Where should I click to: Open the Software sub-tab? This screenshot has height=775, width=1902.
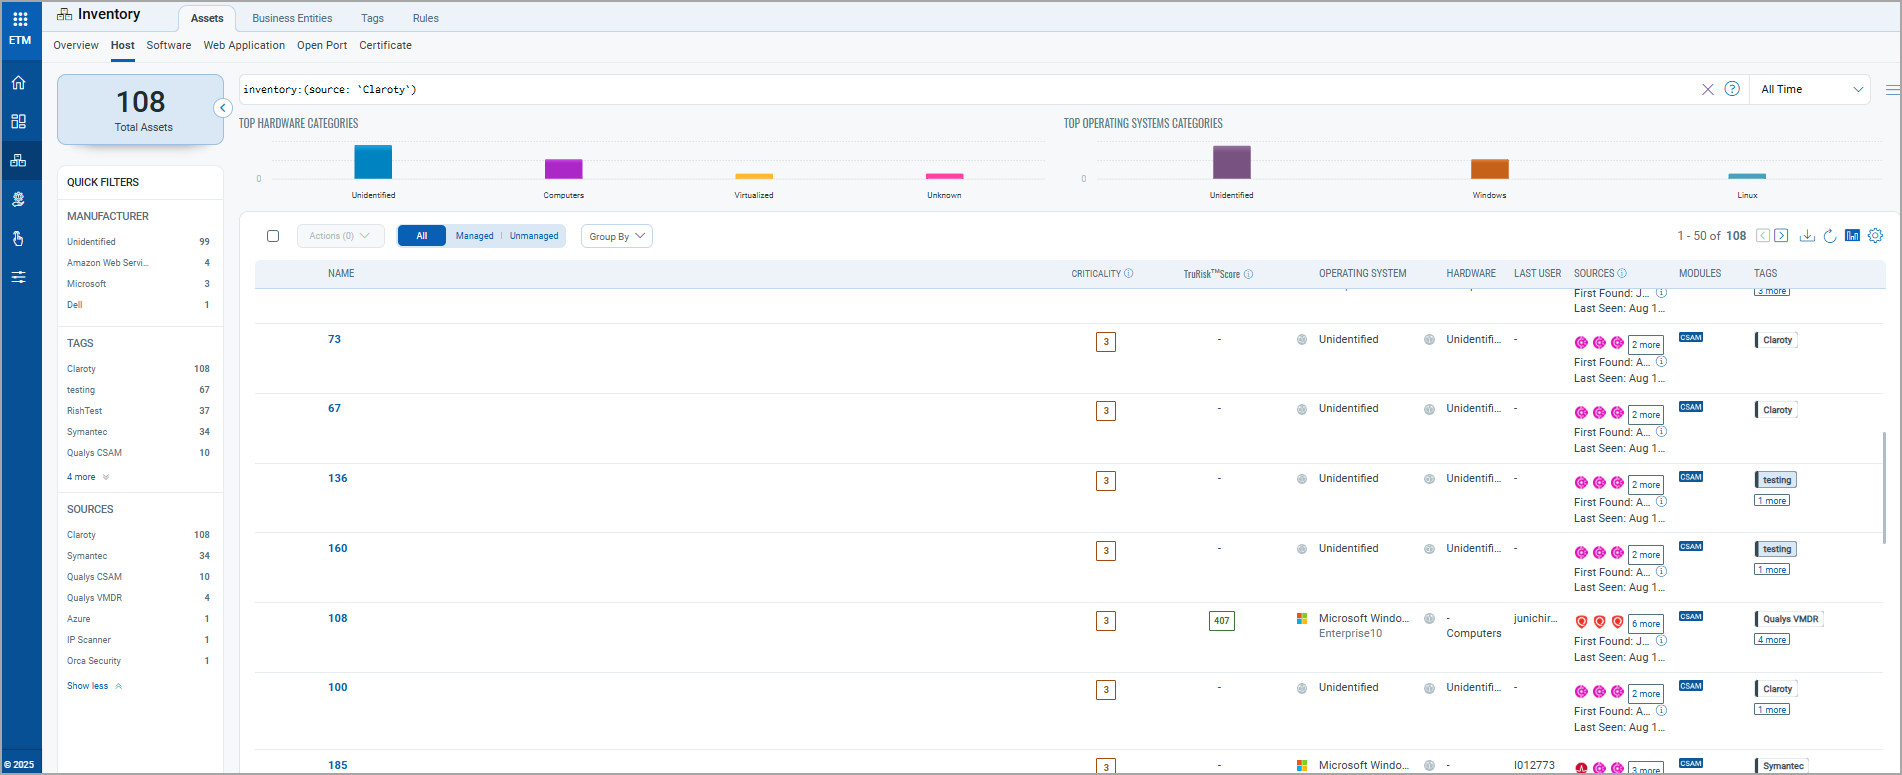pyautogui.click(x=168, y=45)
